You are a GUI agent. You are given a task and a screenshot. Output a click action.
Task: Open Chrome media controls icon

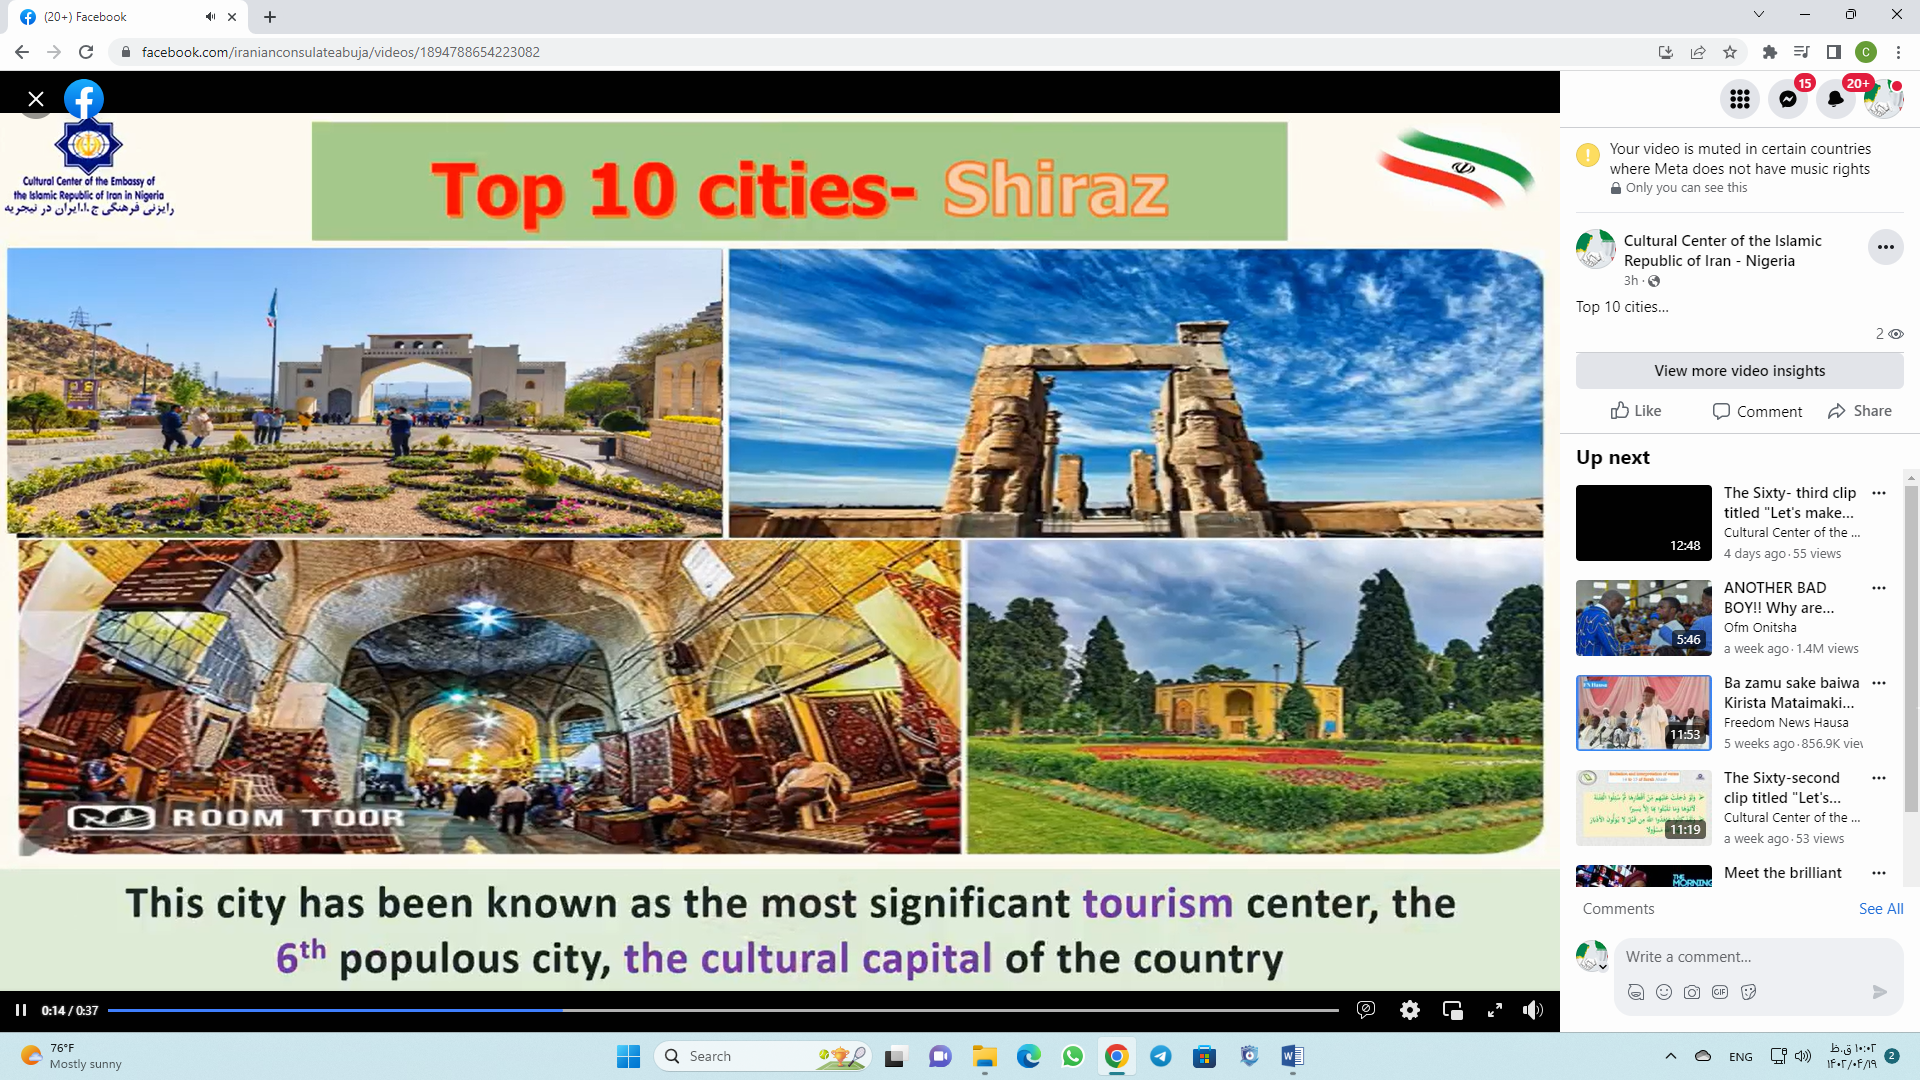click(x=1802, y=52)
